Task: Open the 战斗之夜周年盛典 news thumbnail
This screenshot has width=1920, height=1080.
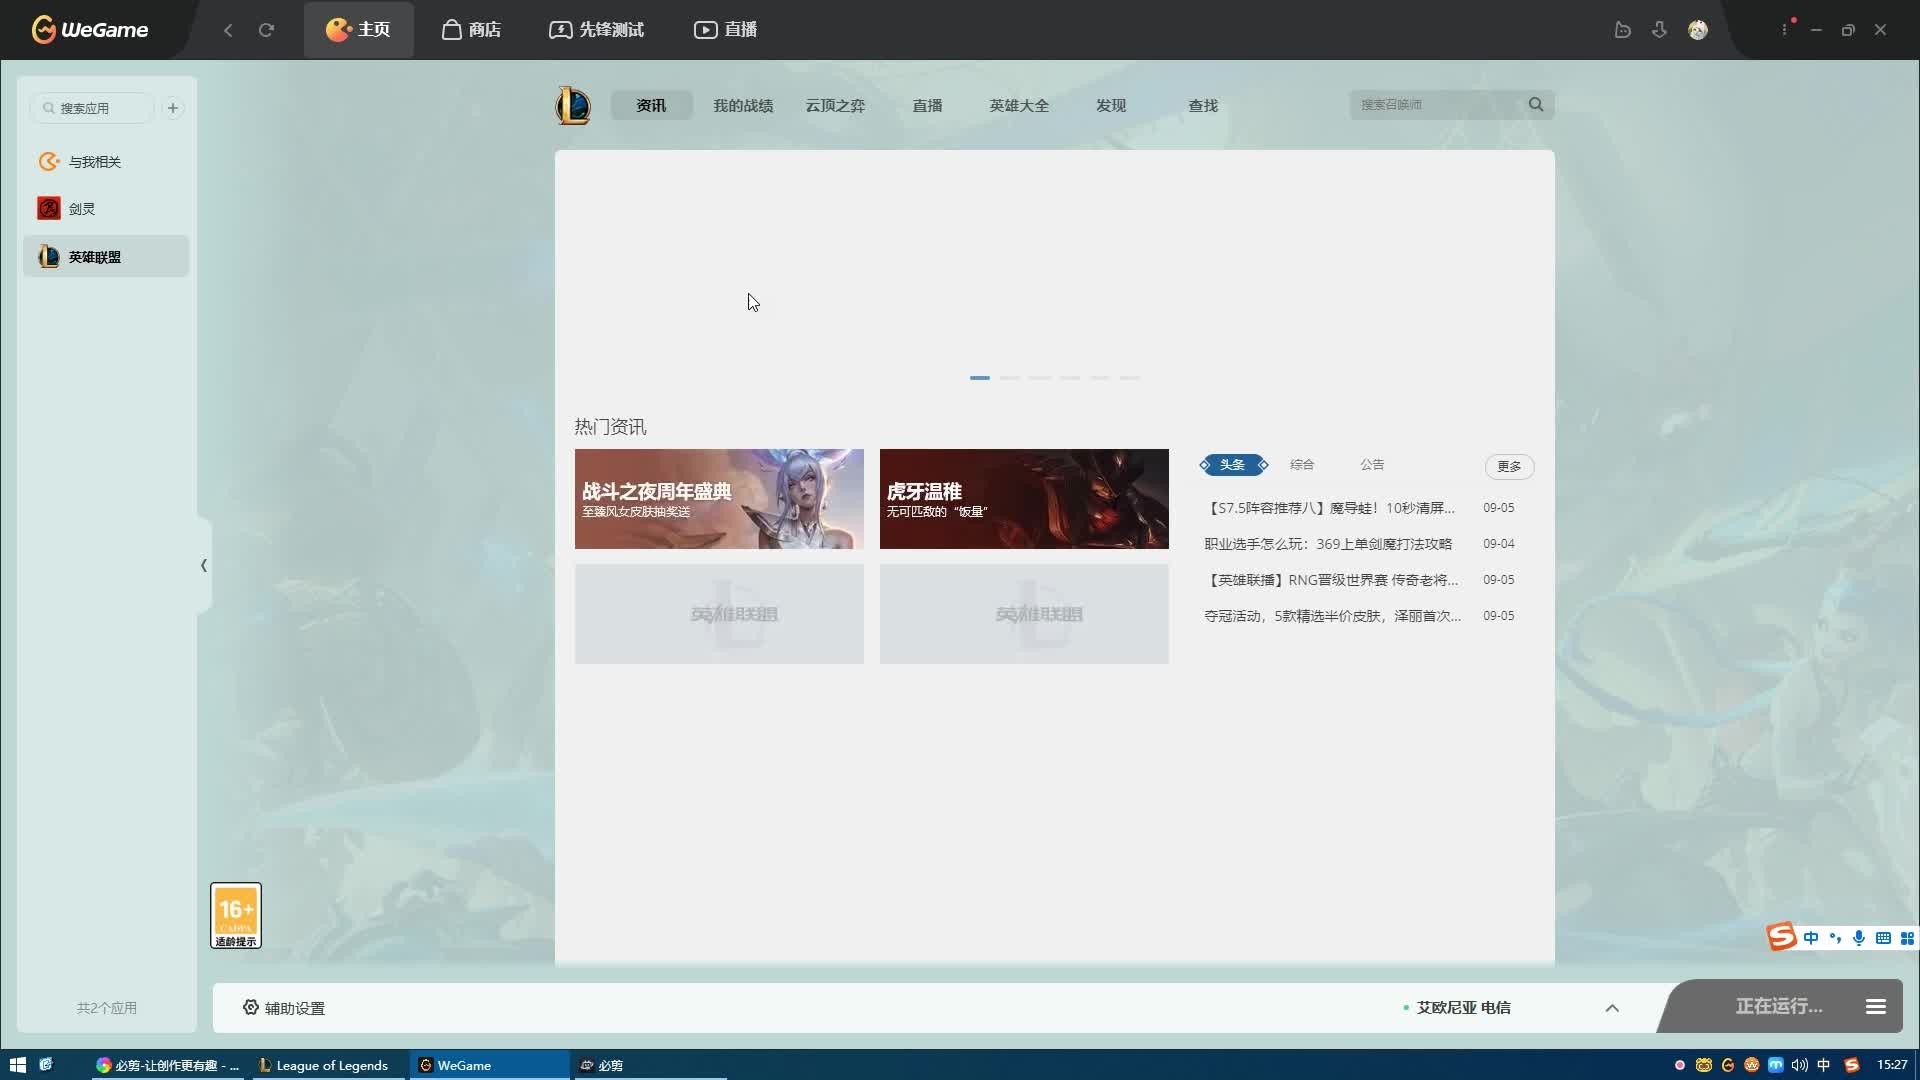Action: 719,499
